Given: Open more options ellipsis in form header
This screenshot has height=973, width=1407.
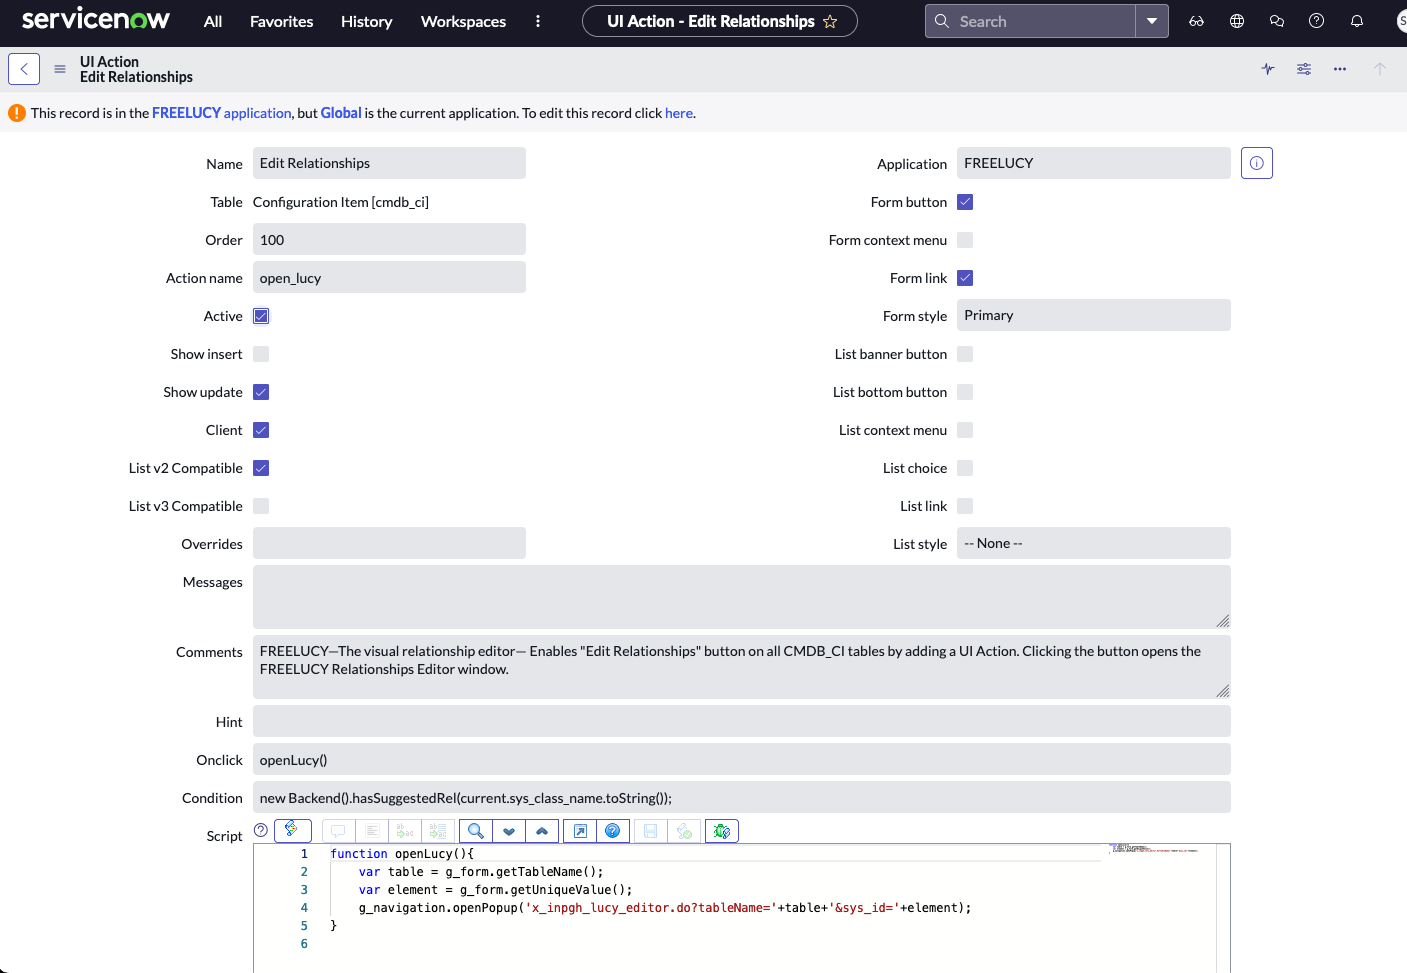Looking at the screenshot, I should pos(1340,69).
